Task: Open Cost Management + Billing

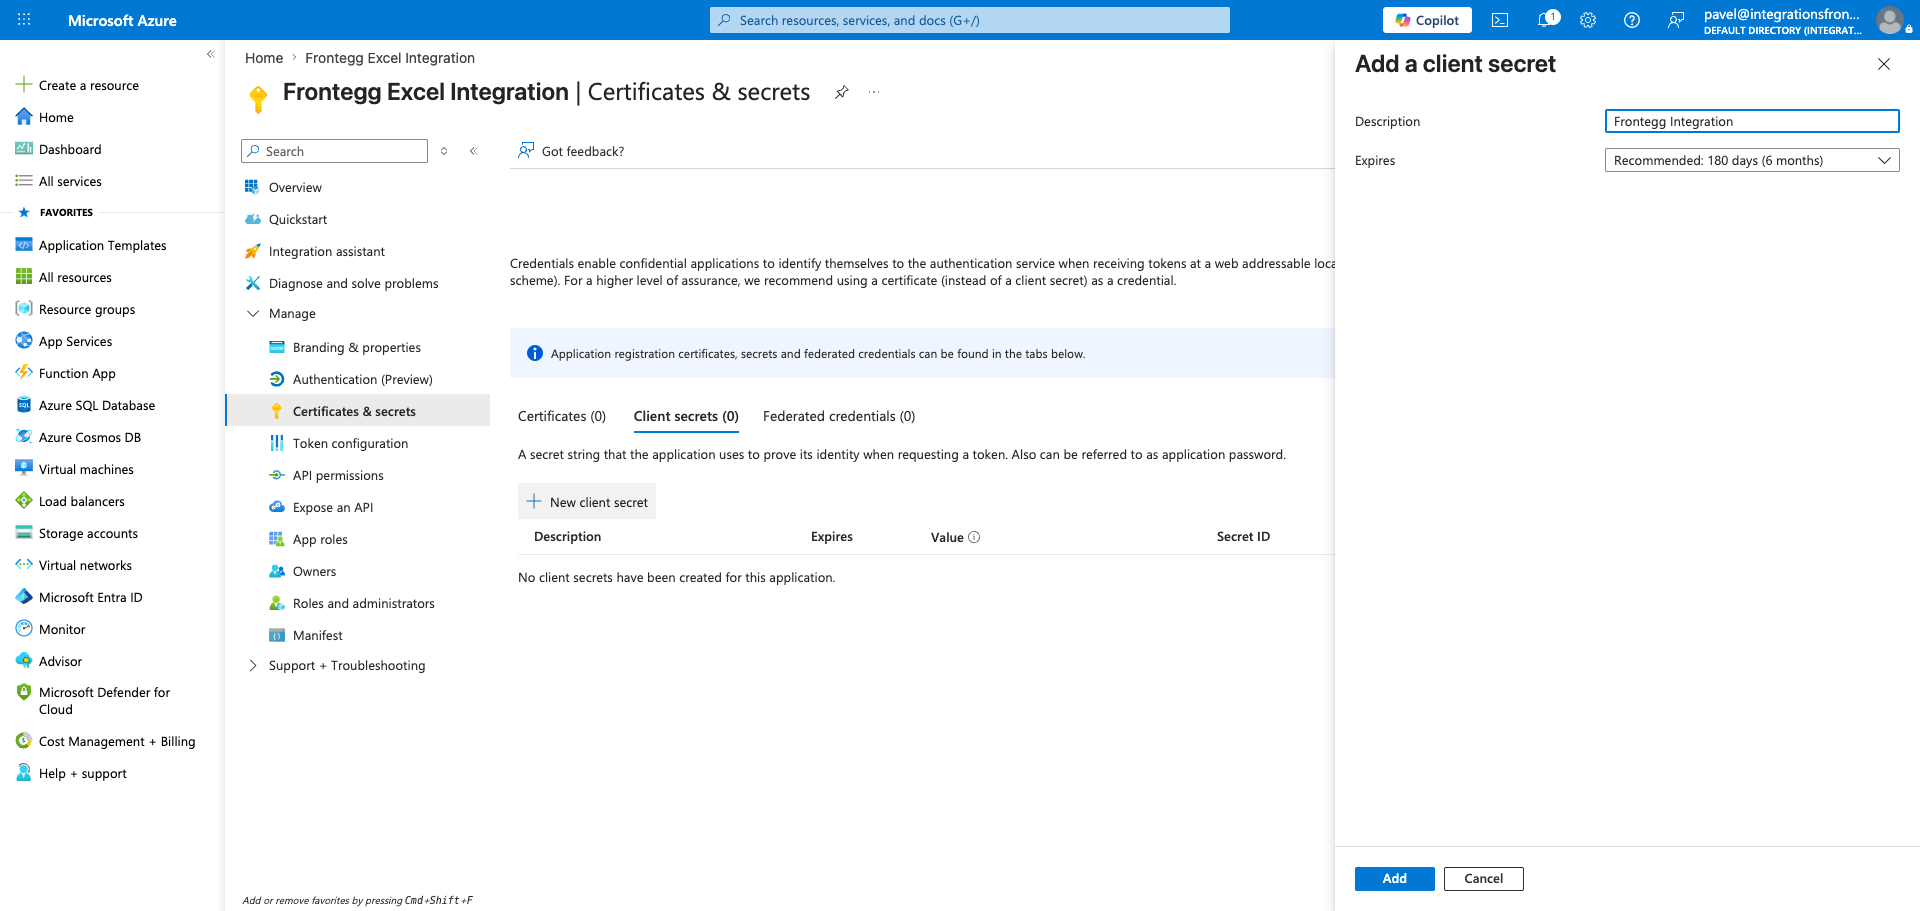Action: pos(117,741)
